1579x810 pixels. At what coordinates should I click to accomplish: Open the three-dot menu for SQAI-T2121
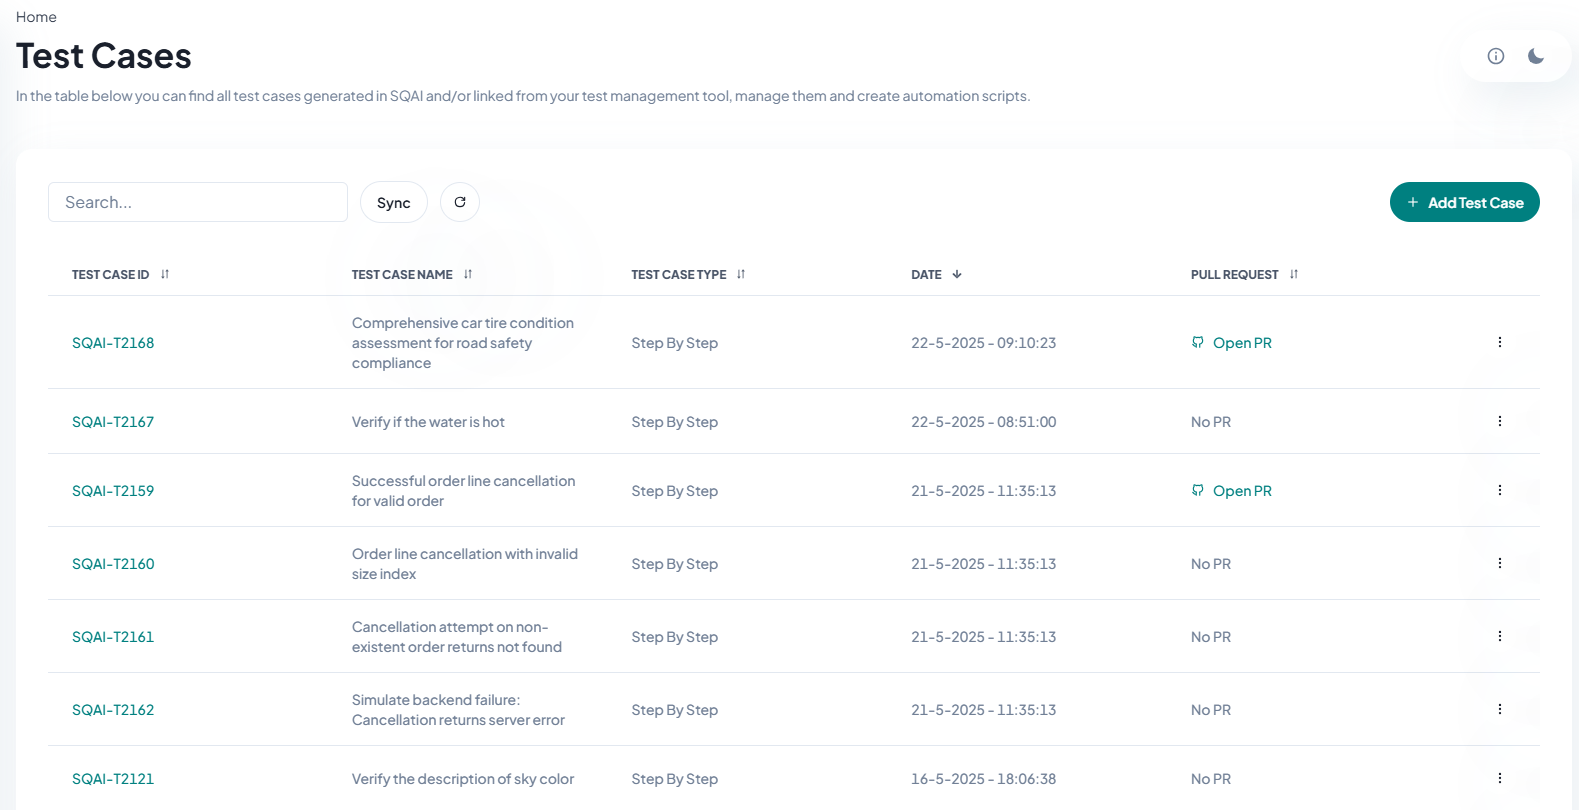[x=1500, y=778]
